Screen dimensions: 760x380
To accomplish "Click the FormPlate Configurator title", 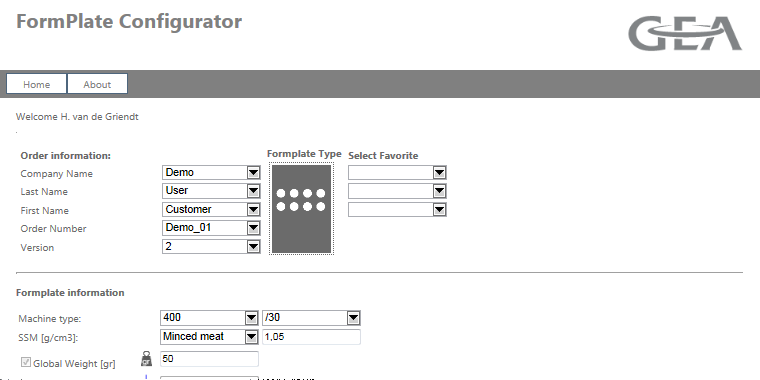I will (x=129, y=22).
